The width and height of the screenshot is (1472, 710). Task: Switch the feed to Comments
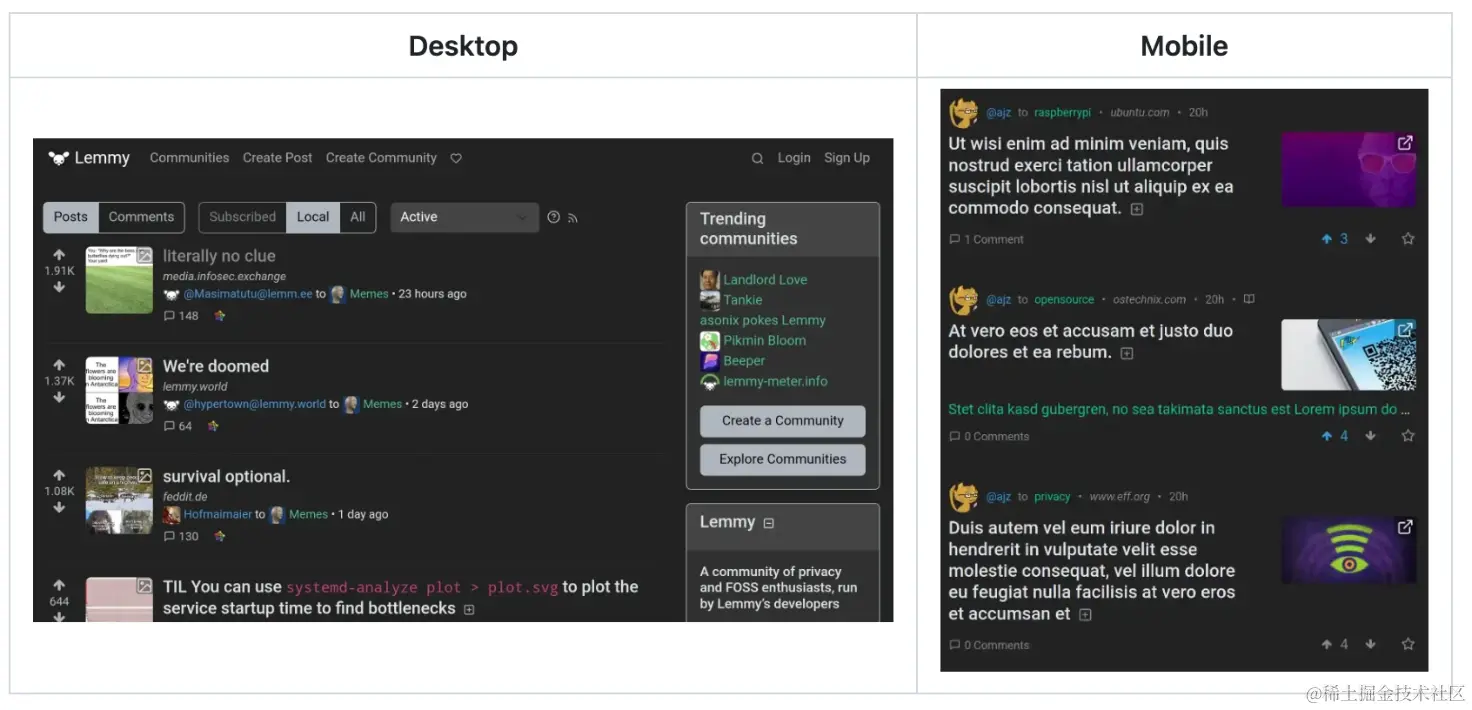(141, 217)
